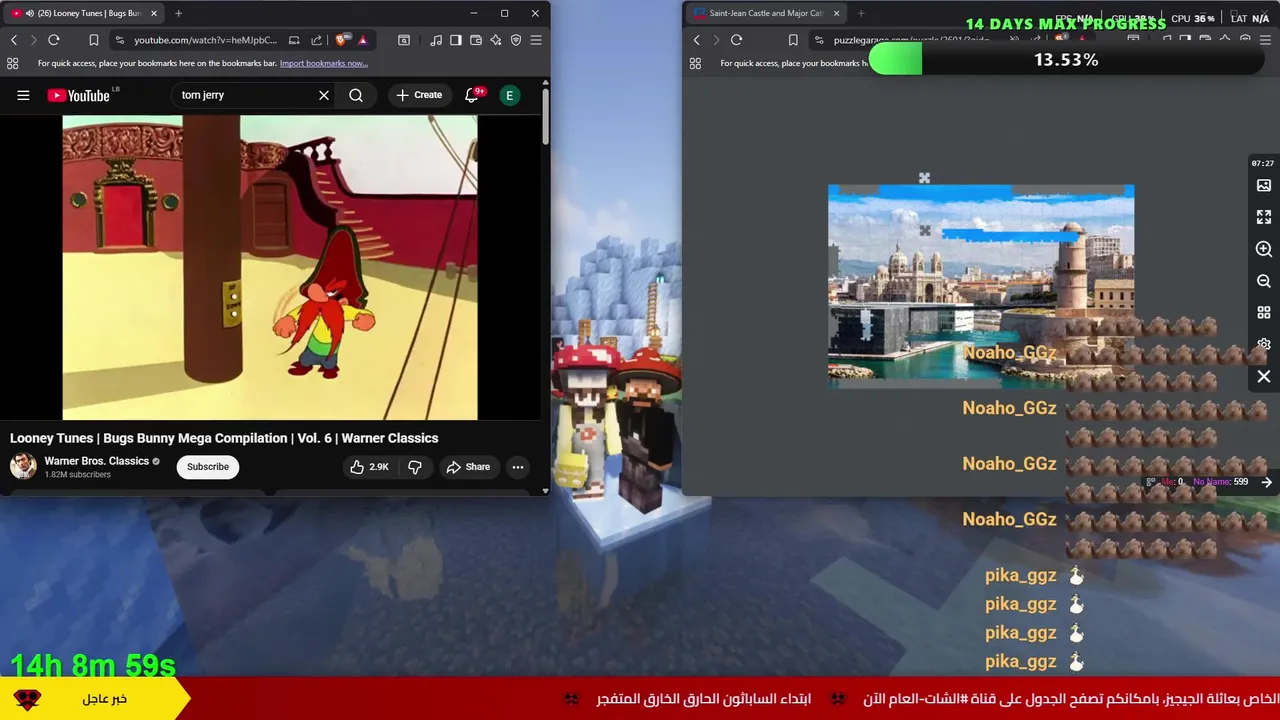Arrange puzzle pieces with grid icon
Viewport: 1280px width, 720px height.
pyautogui.click(x=1264, y=313)
